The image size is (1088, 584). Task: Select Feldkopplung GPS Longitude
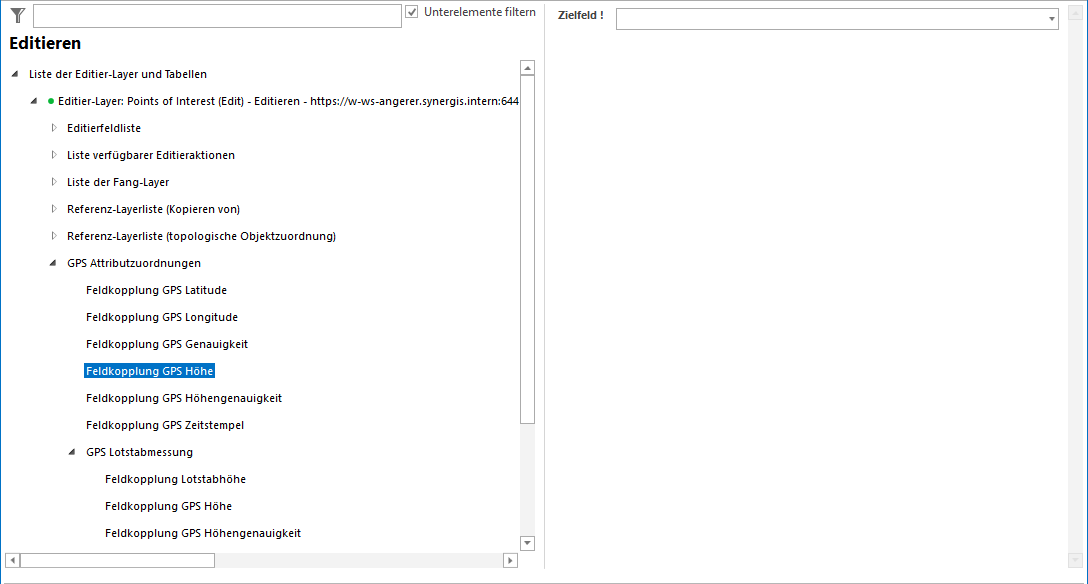pyautogui.click(x=162, y=318)
